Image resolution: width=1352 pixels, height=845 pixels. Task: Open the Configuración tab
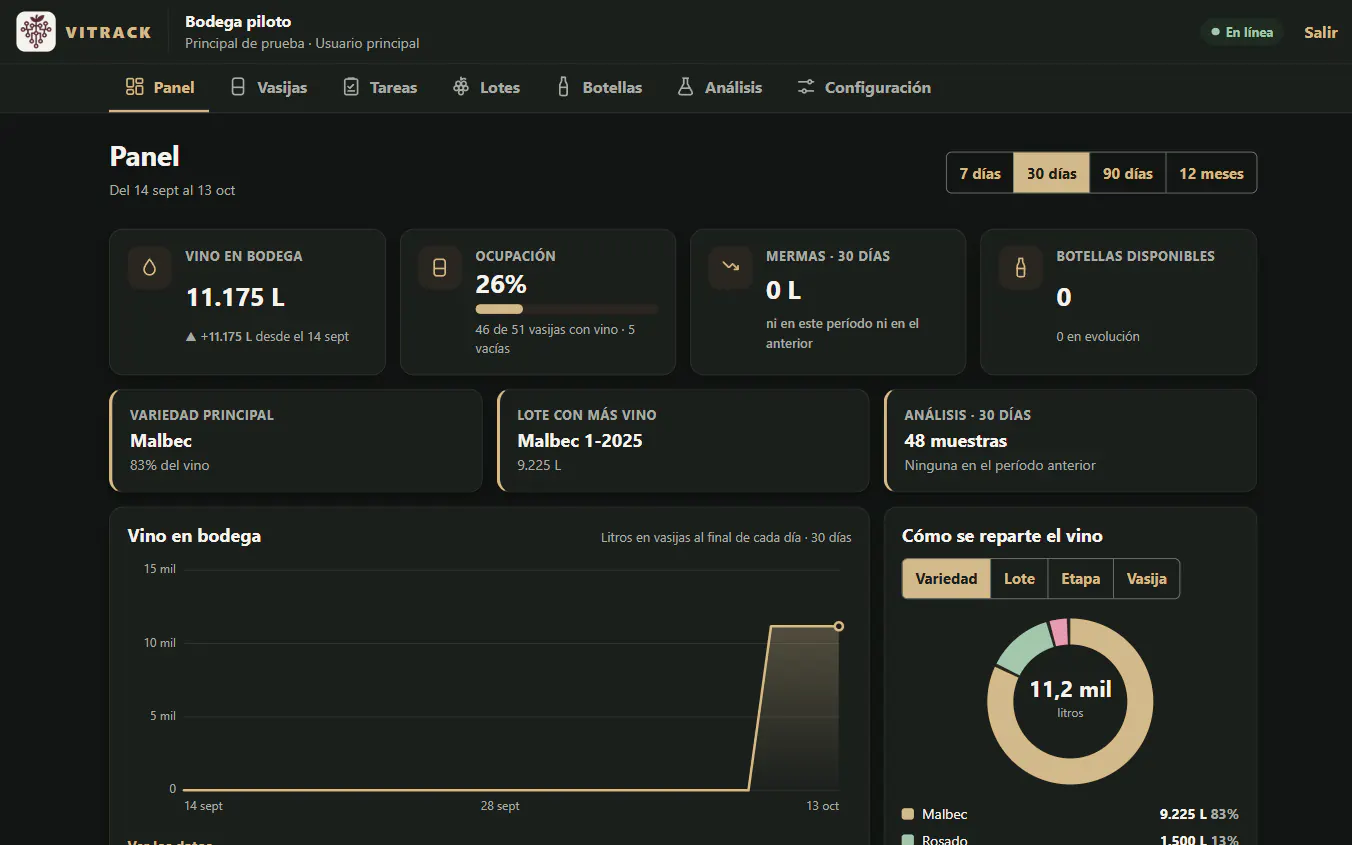click(x=864, y=88)
